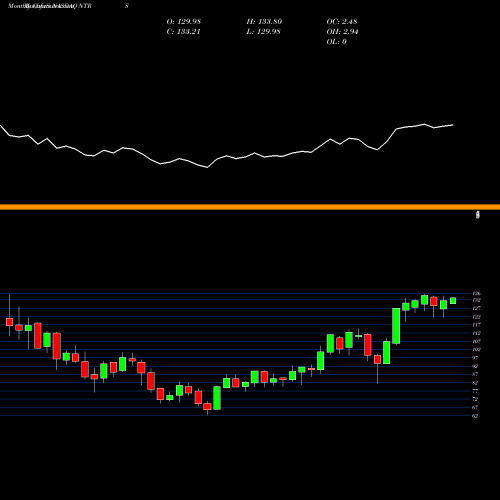The height and width of the screenshot is (500, 500).
Task: Click the 132 price axis label
Action: click(477, 300)
